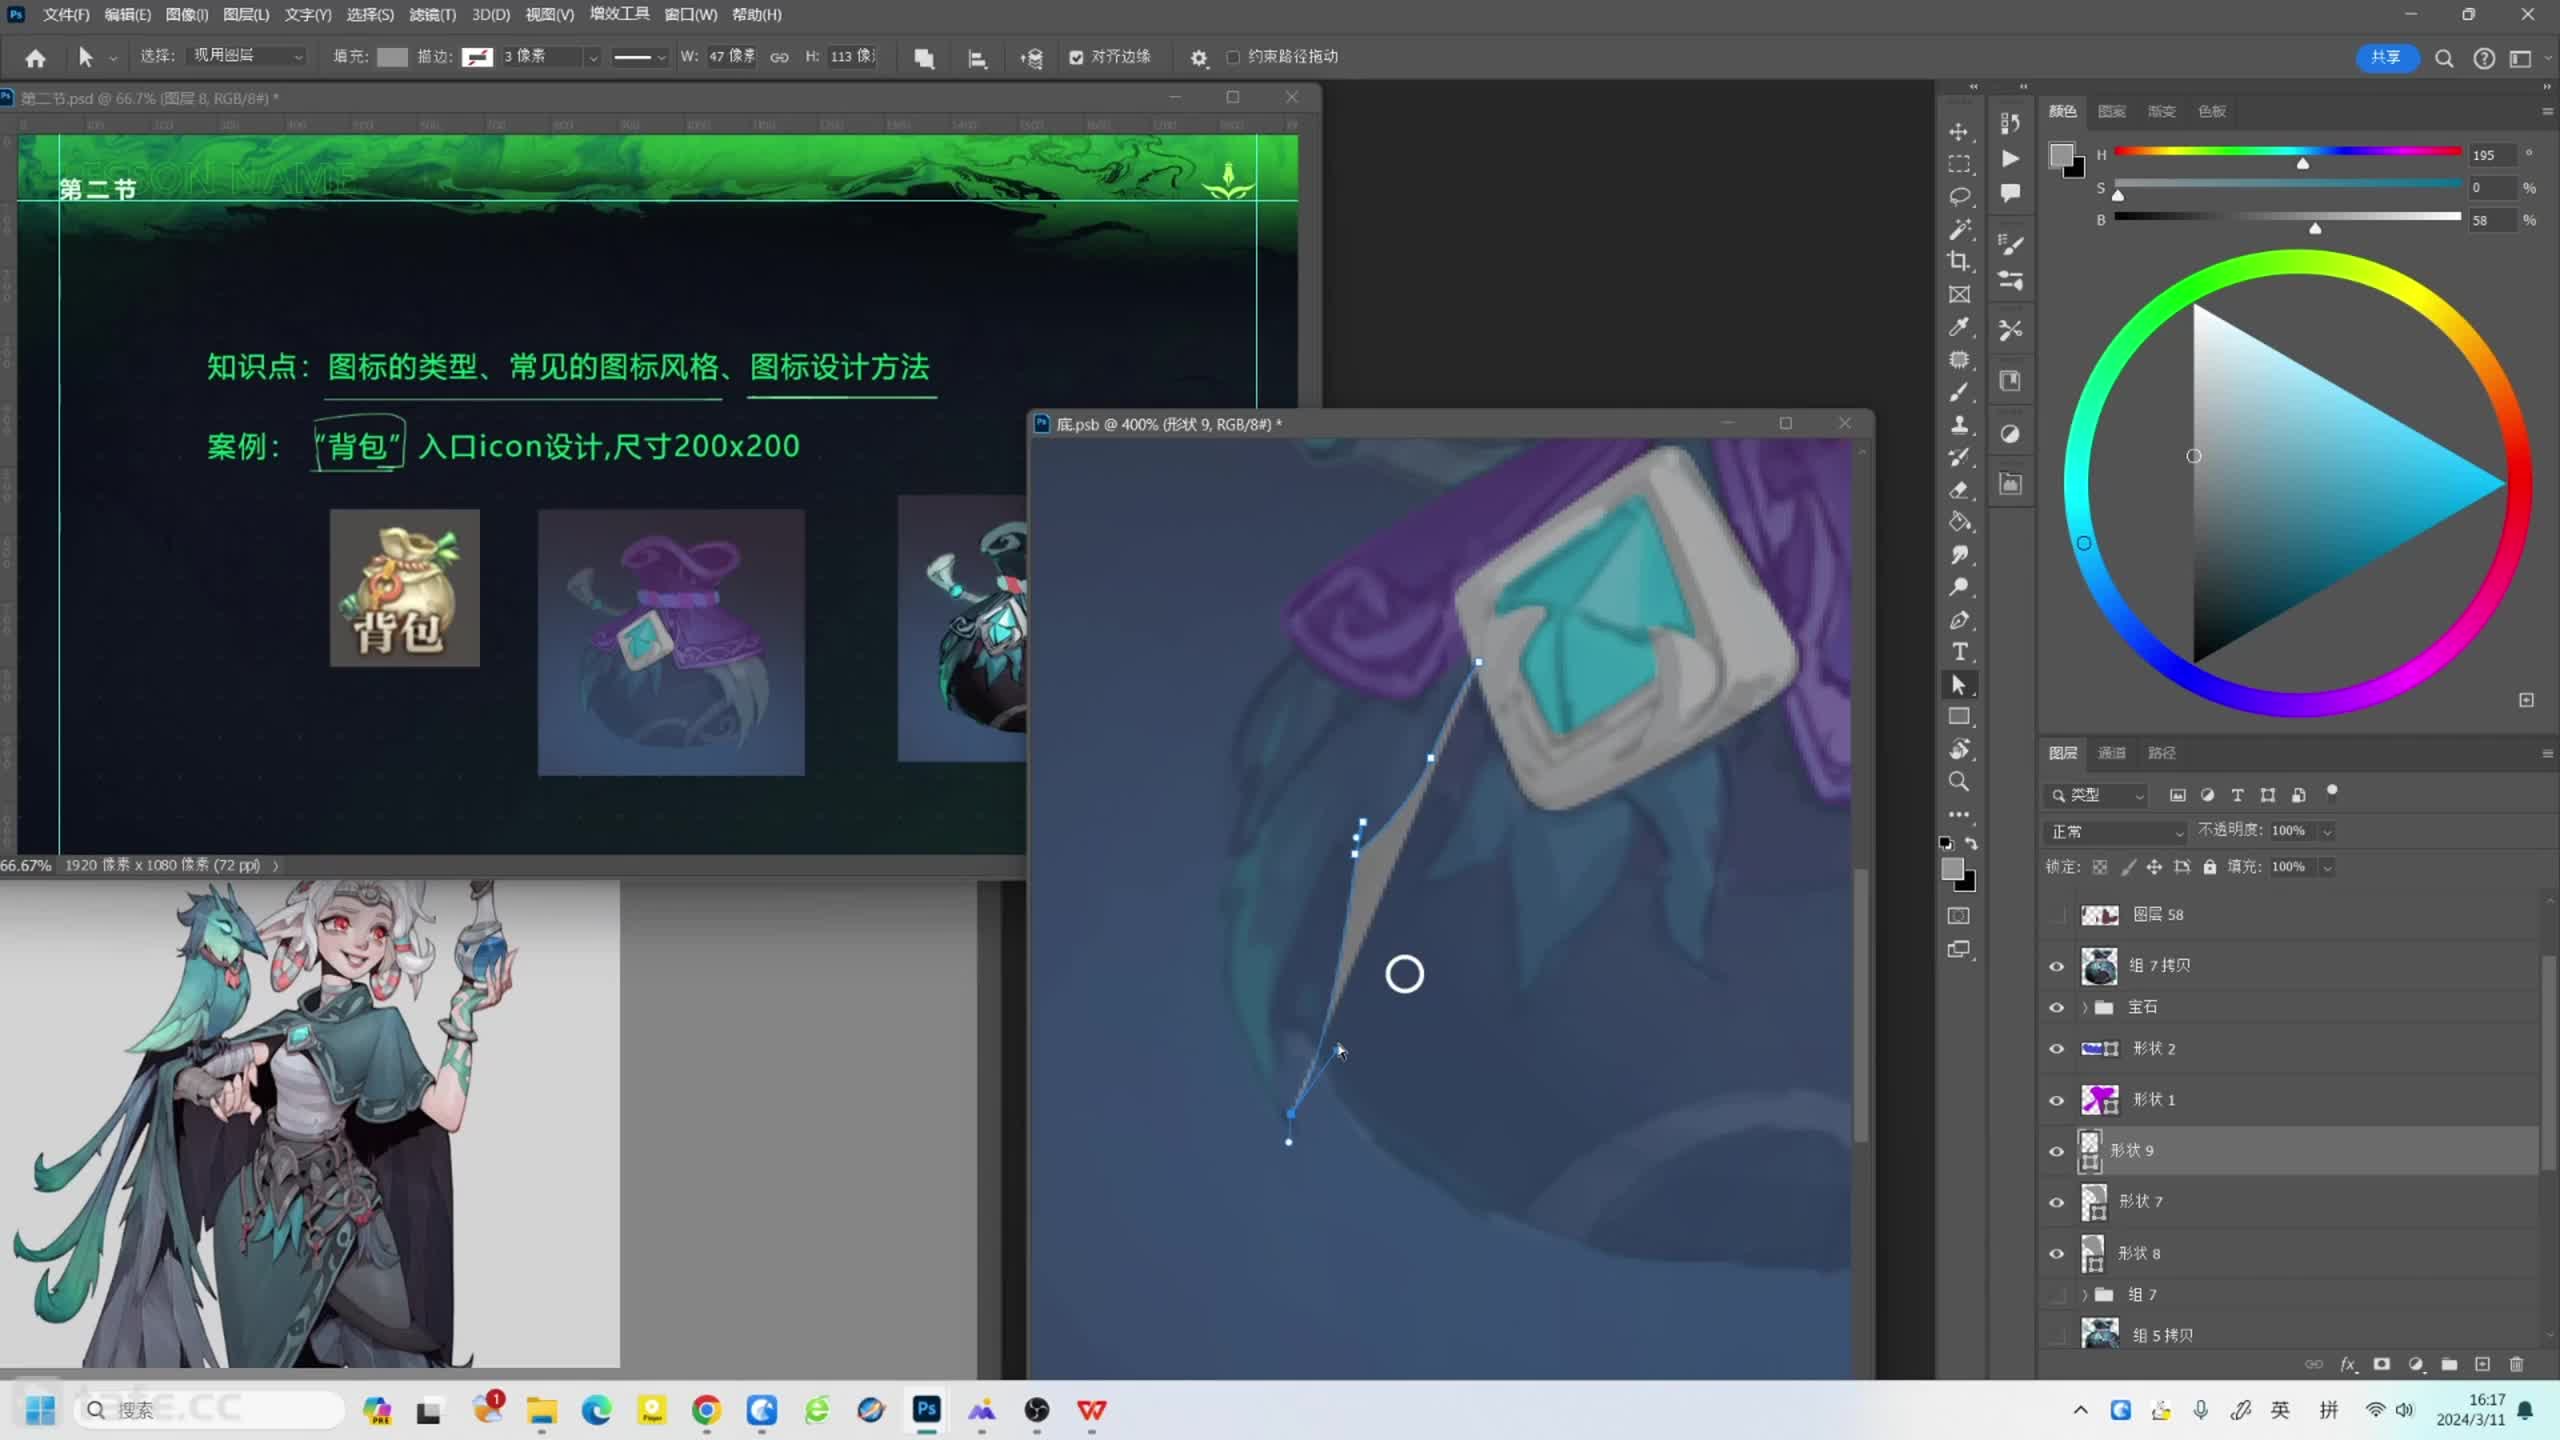Image resolution: width=2560 pixels, height=1440 pixels.
Task: Delete layer with the trash icon
Action: pyautogui.click(x=2517, y=1365)
